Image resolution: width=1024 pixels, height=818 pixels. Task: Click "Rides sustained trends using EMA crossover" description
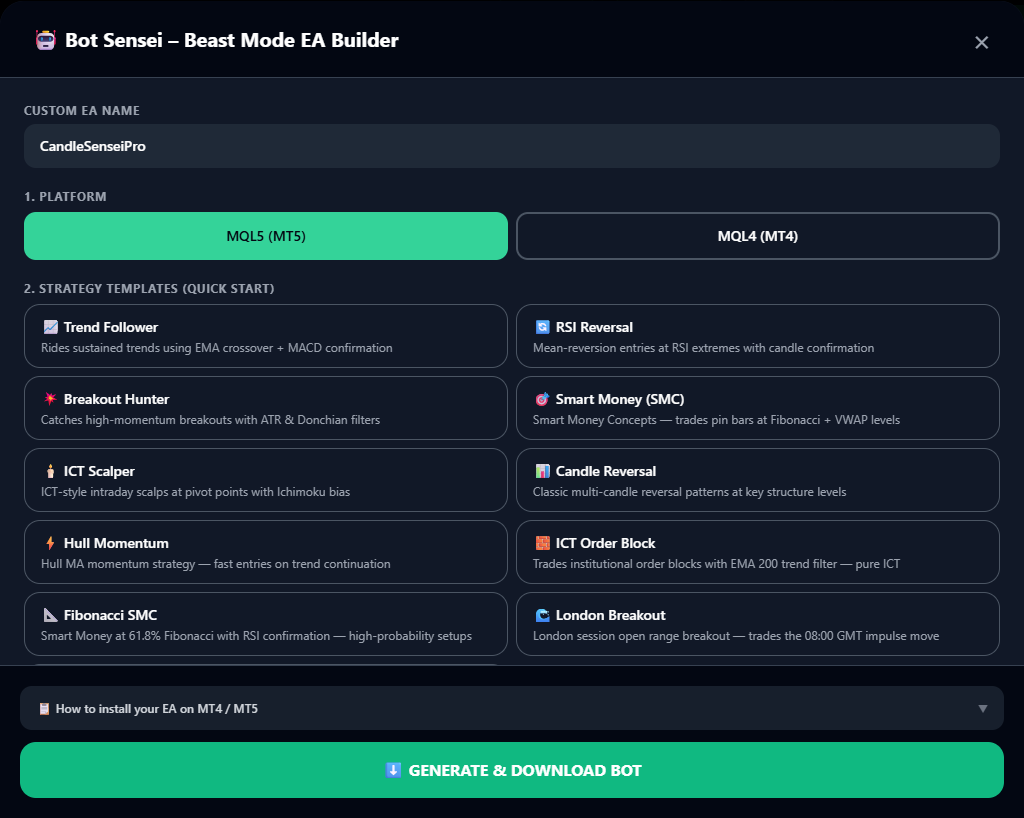coord(217,348)
